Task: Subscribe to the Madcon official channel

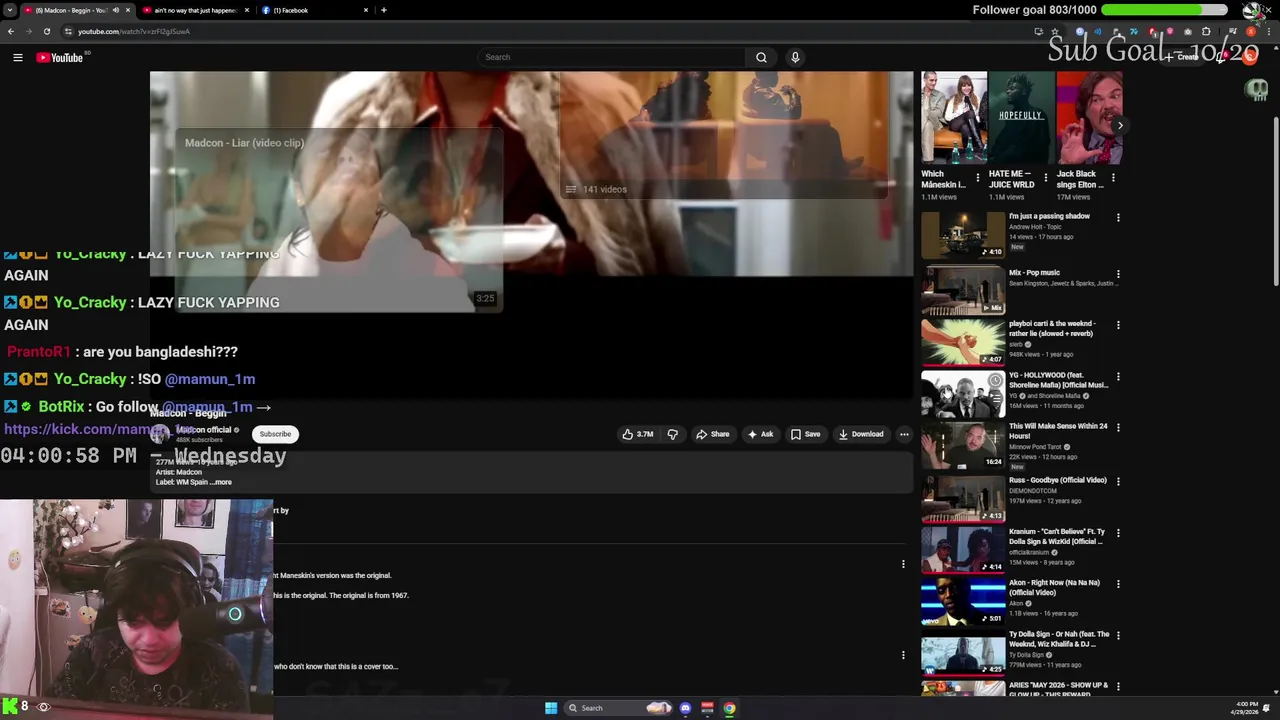Action: tap(275, 434)
